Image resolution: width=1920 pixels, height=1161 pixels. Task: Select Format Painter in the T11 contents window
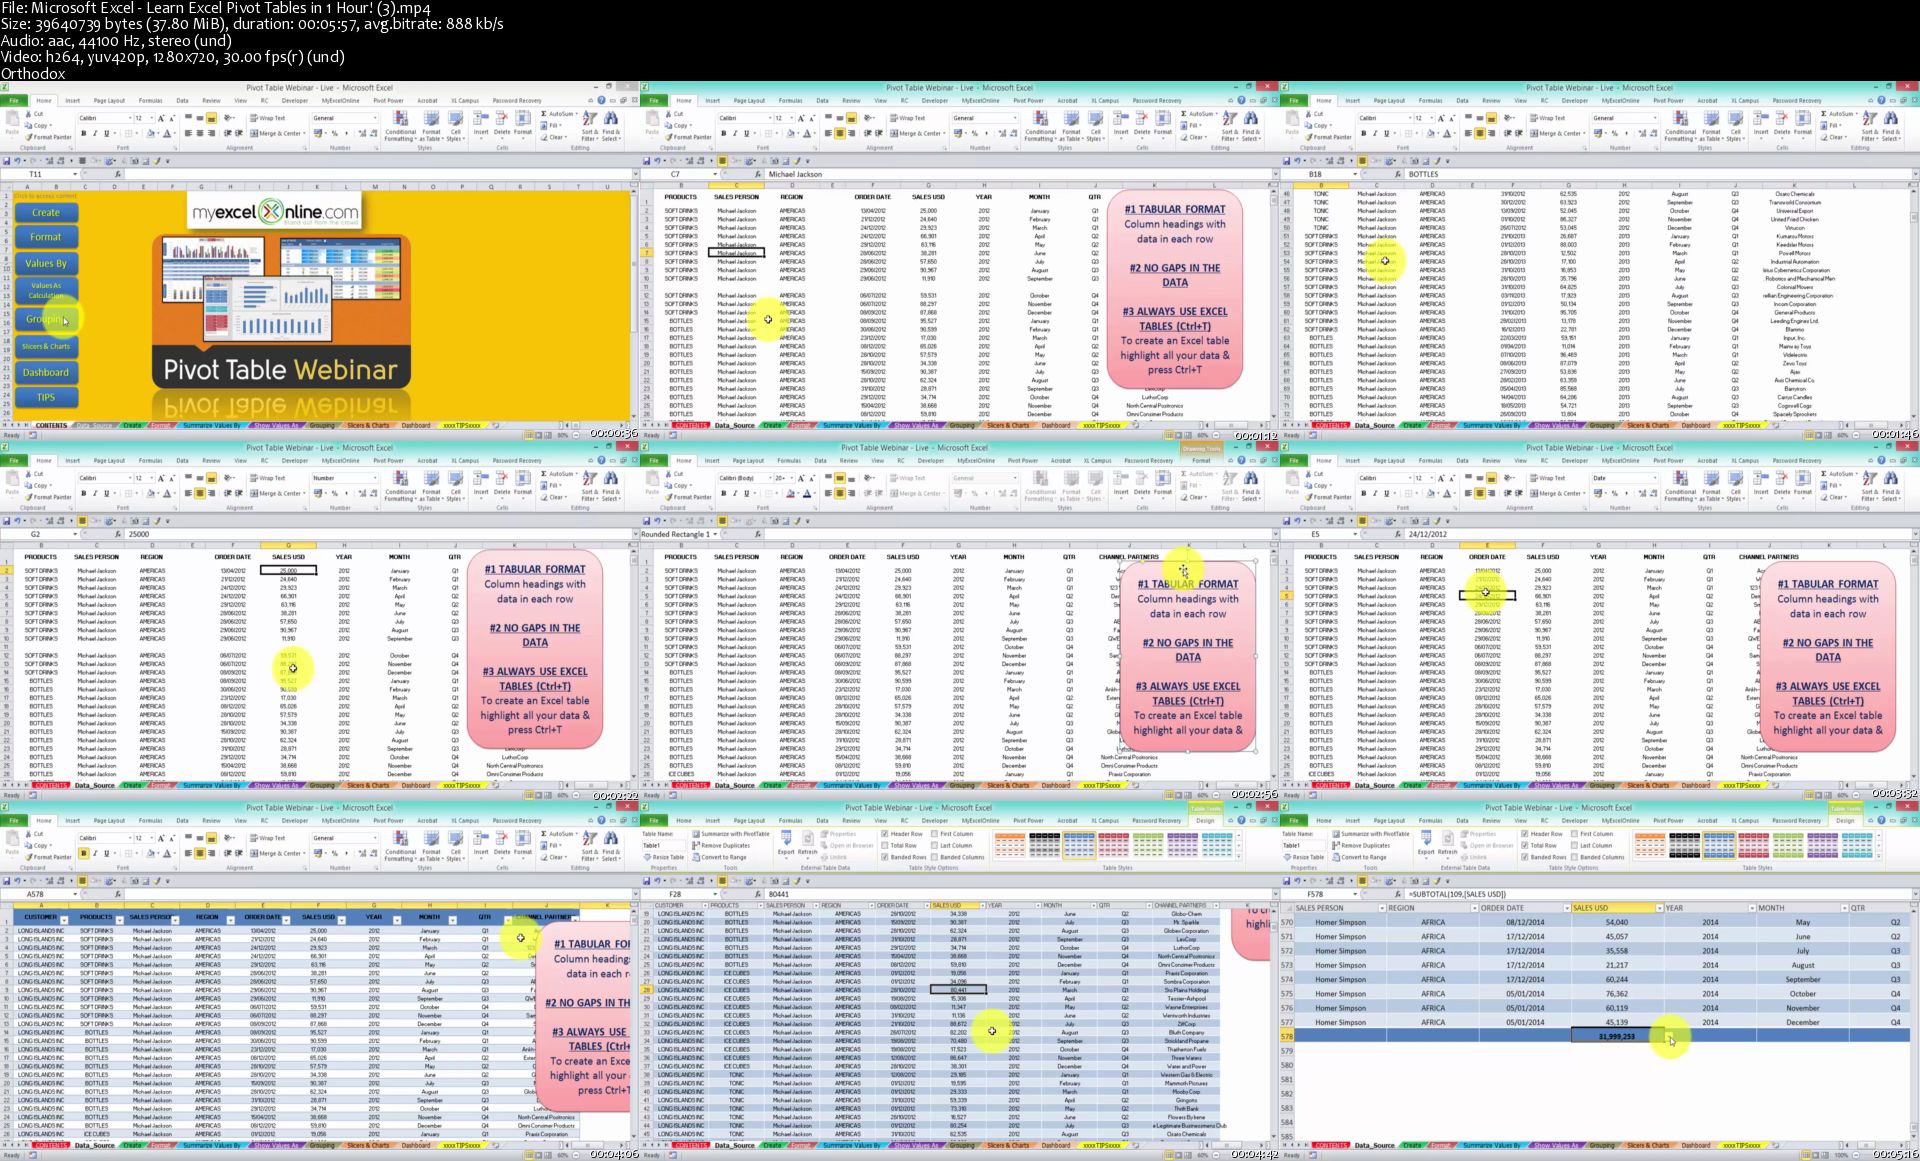49,137
